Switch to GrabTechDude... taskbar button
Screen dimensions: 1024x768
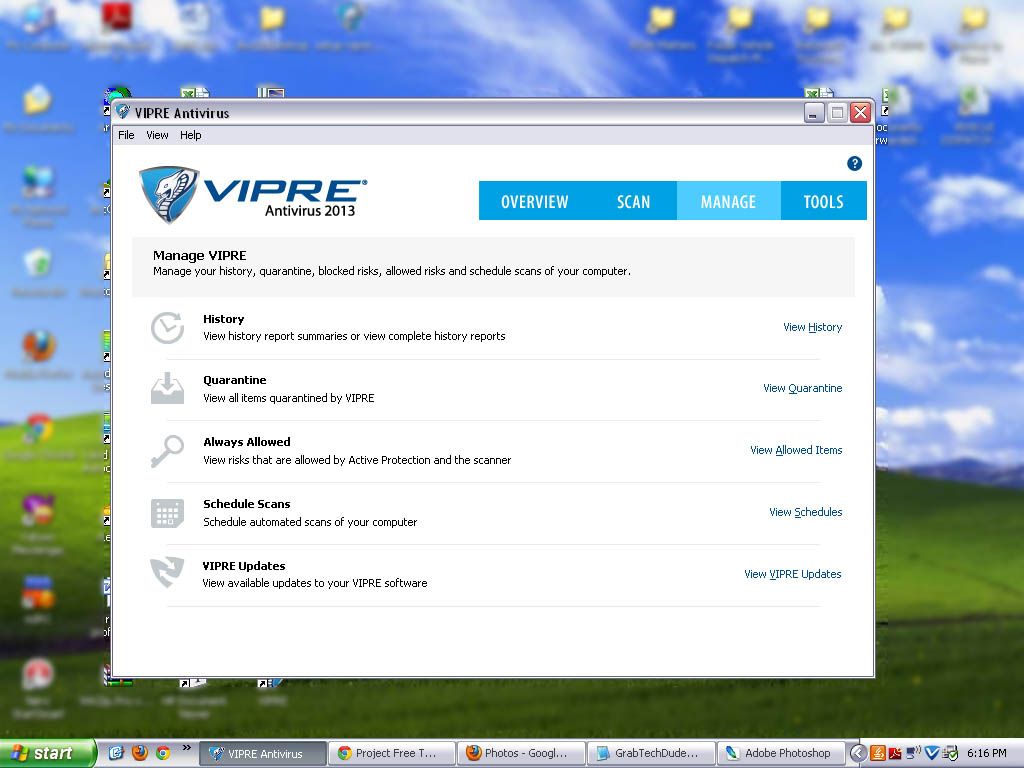(x=650, y=753)
